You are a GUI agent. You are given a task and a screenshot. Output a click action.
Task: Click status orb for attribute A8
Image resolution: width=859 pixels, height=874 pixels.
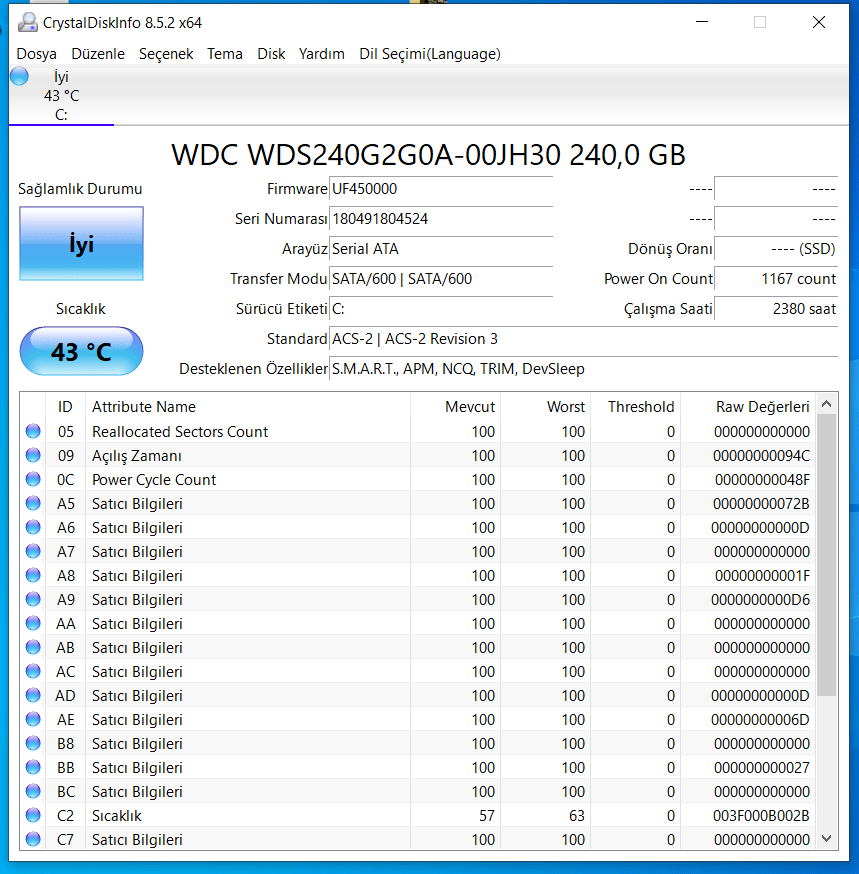click(33, 575)
